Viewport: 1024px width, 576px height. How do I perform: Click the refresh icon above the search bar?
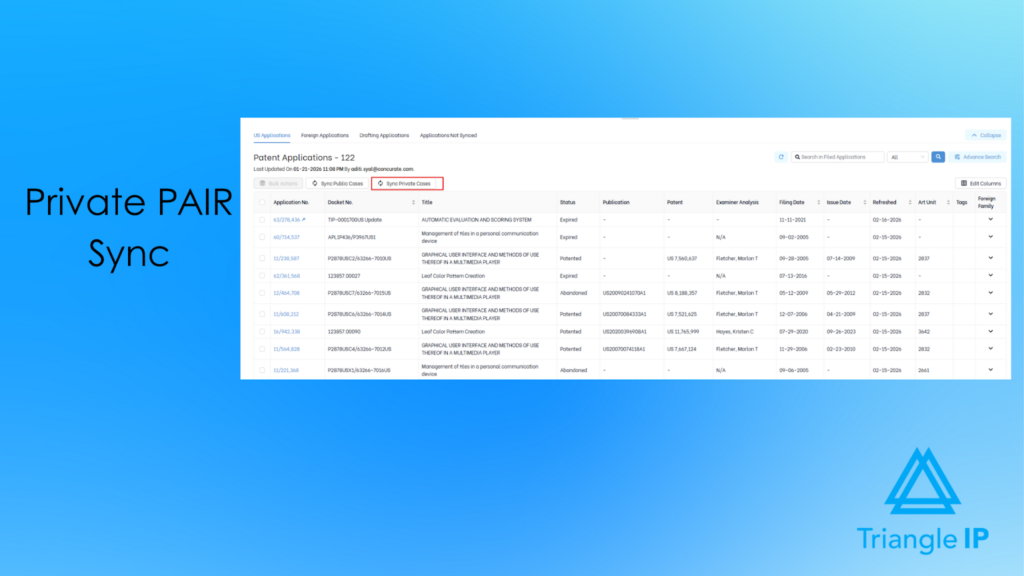click(781, 157)
